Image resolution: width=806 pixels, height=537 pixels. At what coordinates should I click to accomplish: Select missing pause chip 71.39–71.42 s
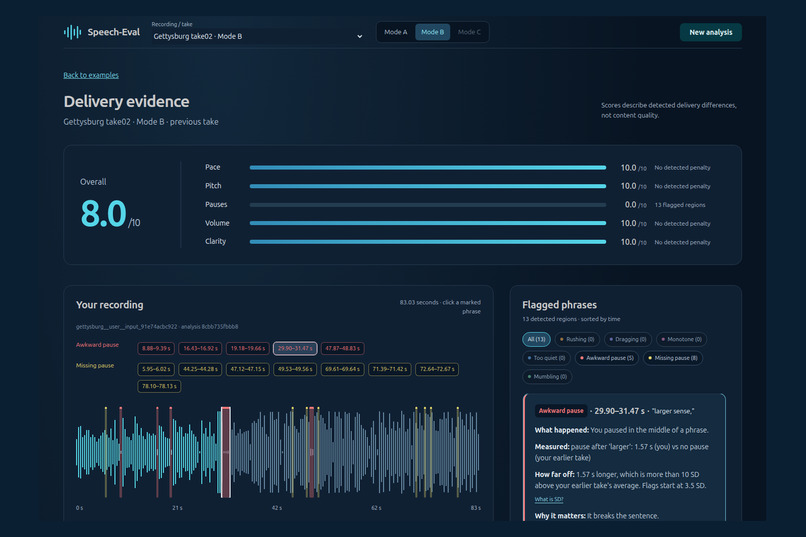click(390, 369)
